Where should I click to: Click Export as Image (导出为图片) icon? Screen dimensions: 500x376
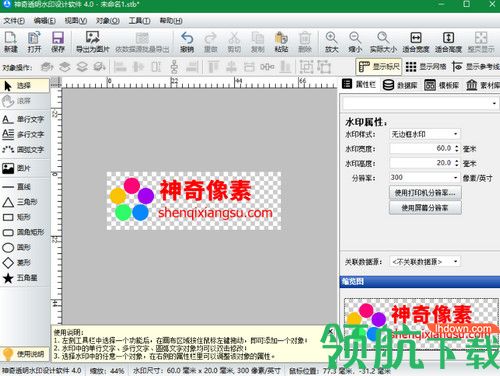[x=92, y=42]
